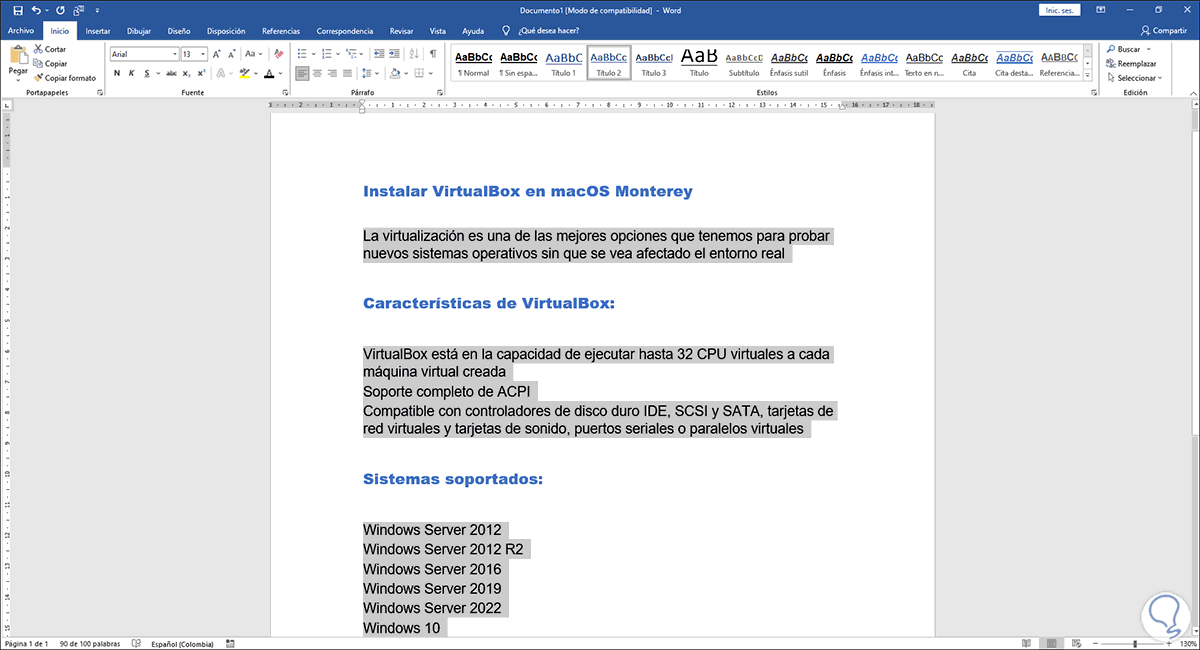Open the Arial font name dropdown
This screenshot has width=1200, height=650.
coord(174,54)
